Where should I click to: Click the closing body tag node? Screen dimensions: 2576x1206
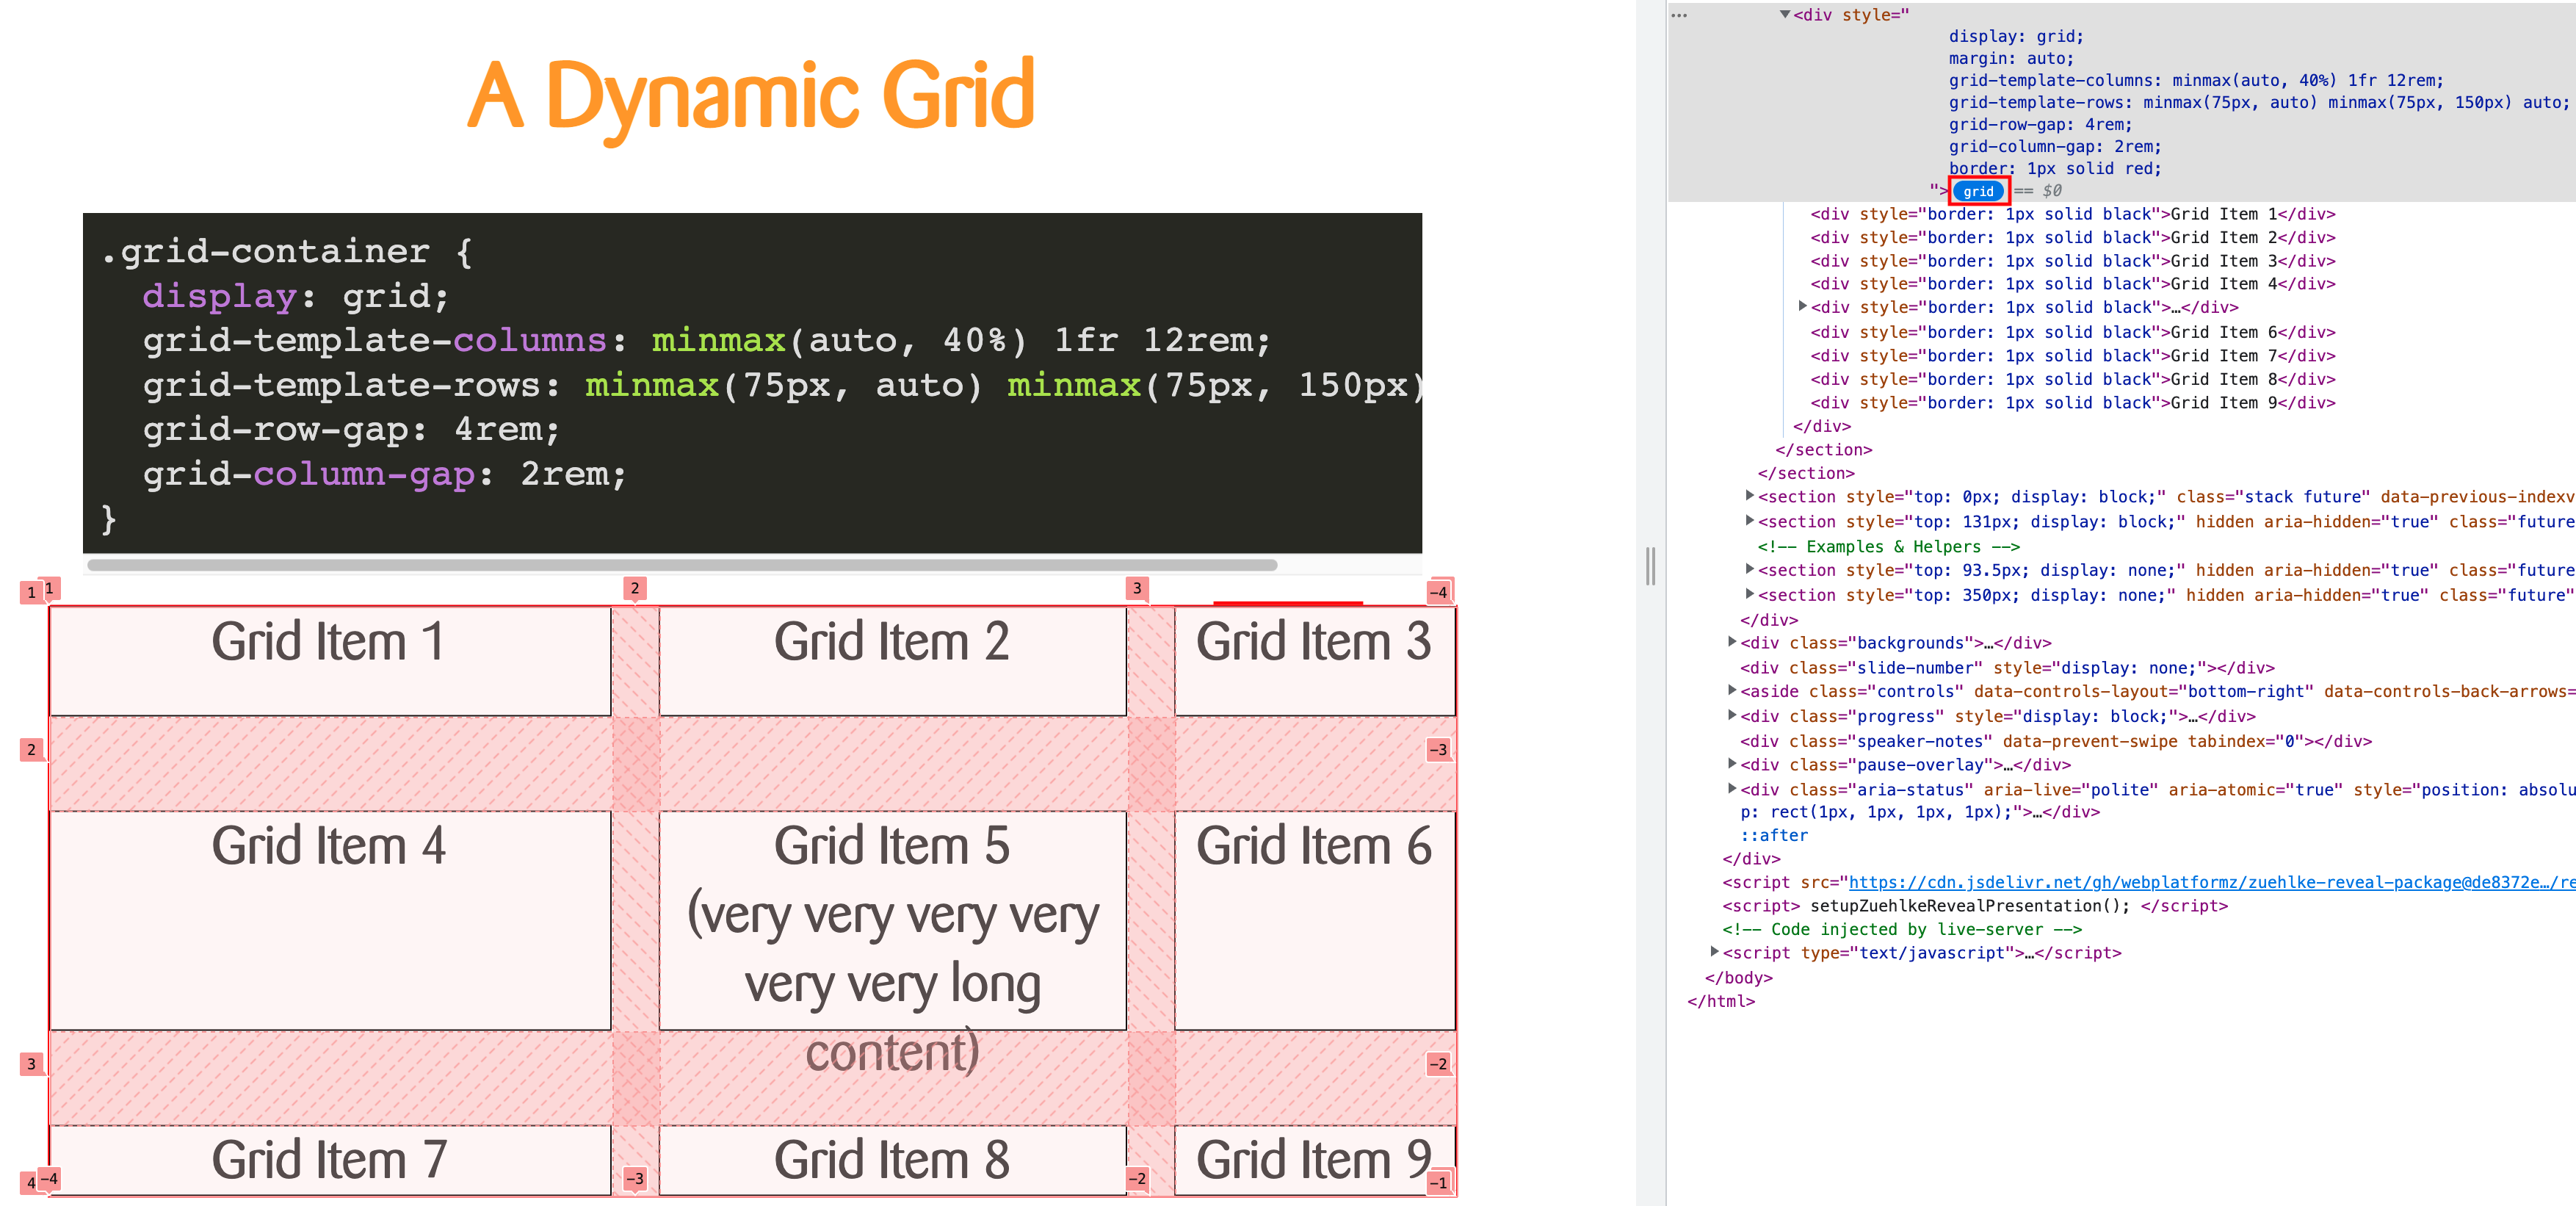[x=1738, y=978]
